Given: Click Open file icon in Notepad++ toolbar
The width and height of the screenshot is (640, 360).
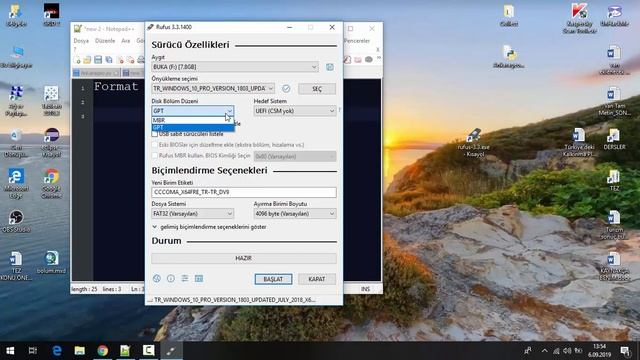Looking at the screenshot, I should [87, 60].
